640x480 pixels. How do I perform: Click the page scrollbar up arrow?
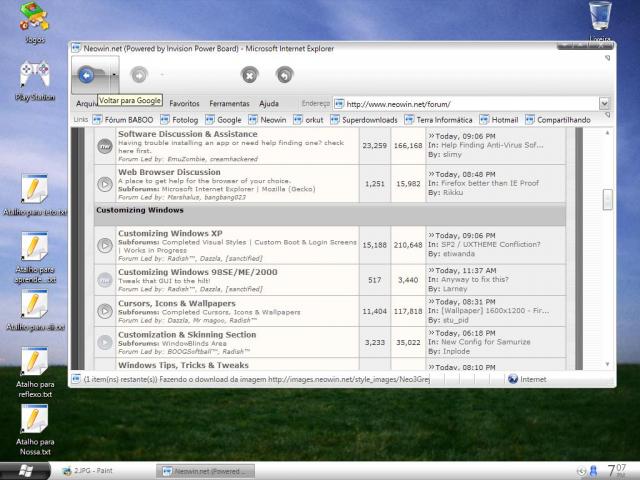(x=607, y=133)
